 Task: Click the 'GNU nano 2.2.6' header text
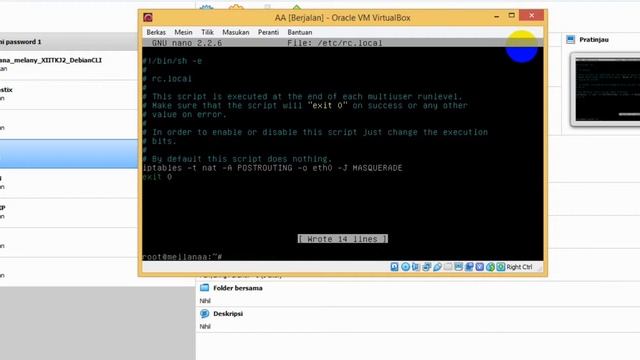click(x=187, y=43)
